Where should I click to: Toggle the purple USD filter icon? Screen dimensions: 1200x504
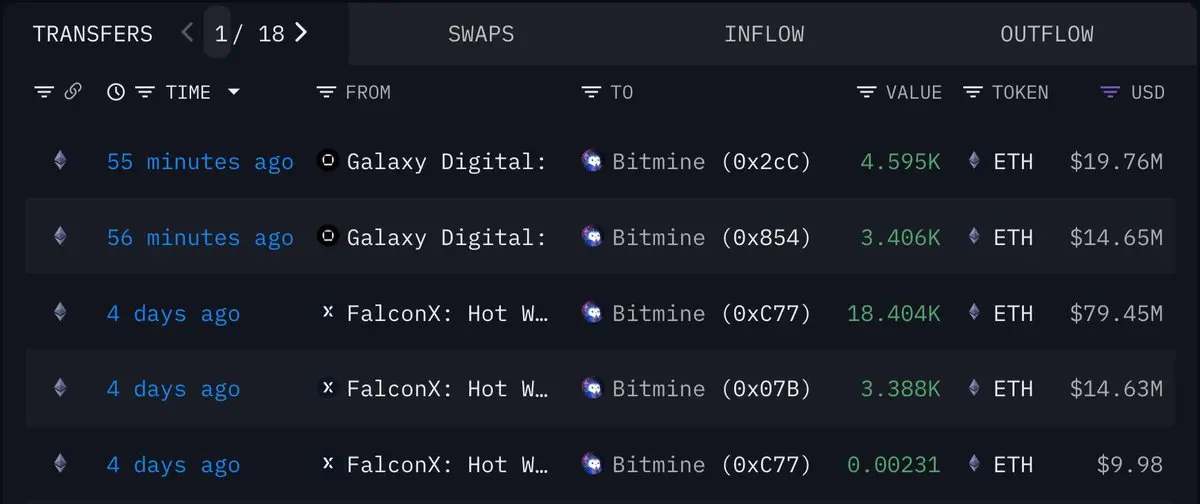pos(1109,92)
